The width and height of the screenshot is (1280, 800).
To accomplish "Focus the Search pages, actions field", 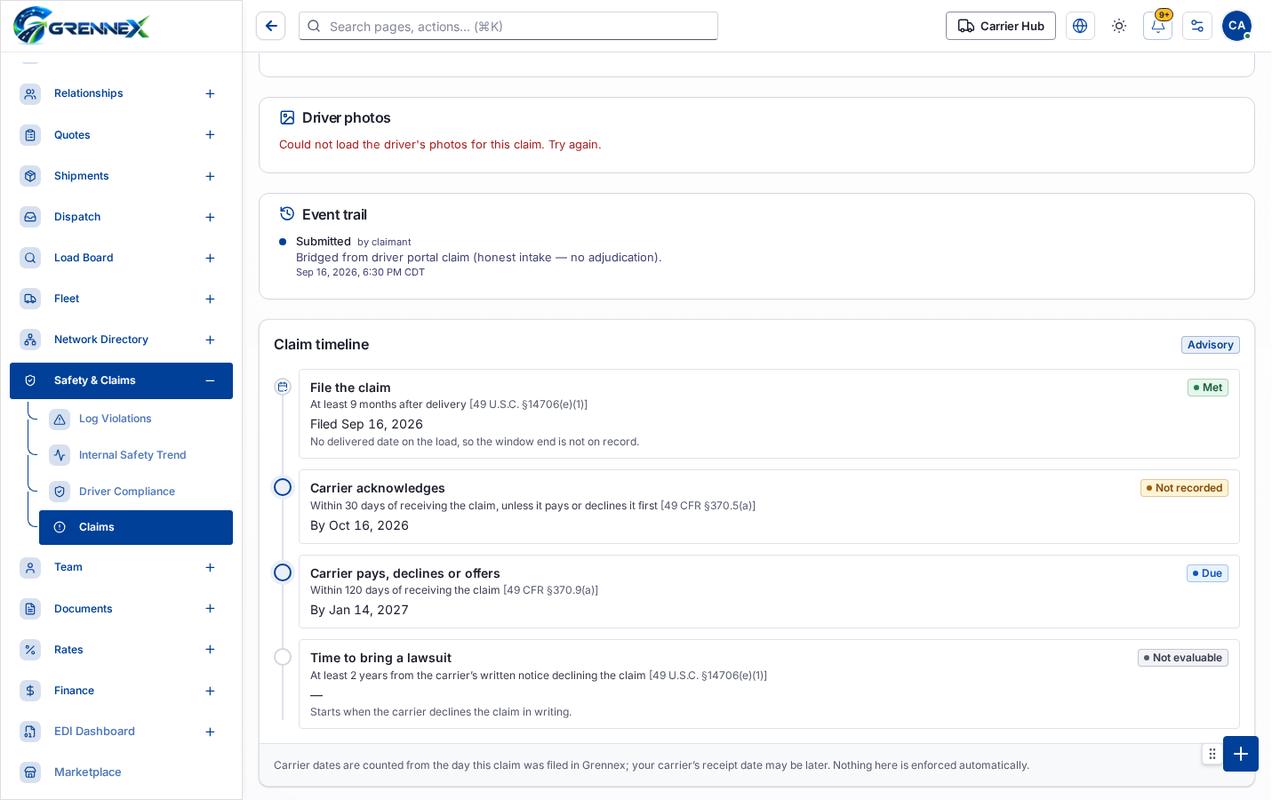I will (x=508, y=26).
